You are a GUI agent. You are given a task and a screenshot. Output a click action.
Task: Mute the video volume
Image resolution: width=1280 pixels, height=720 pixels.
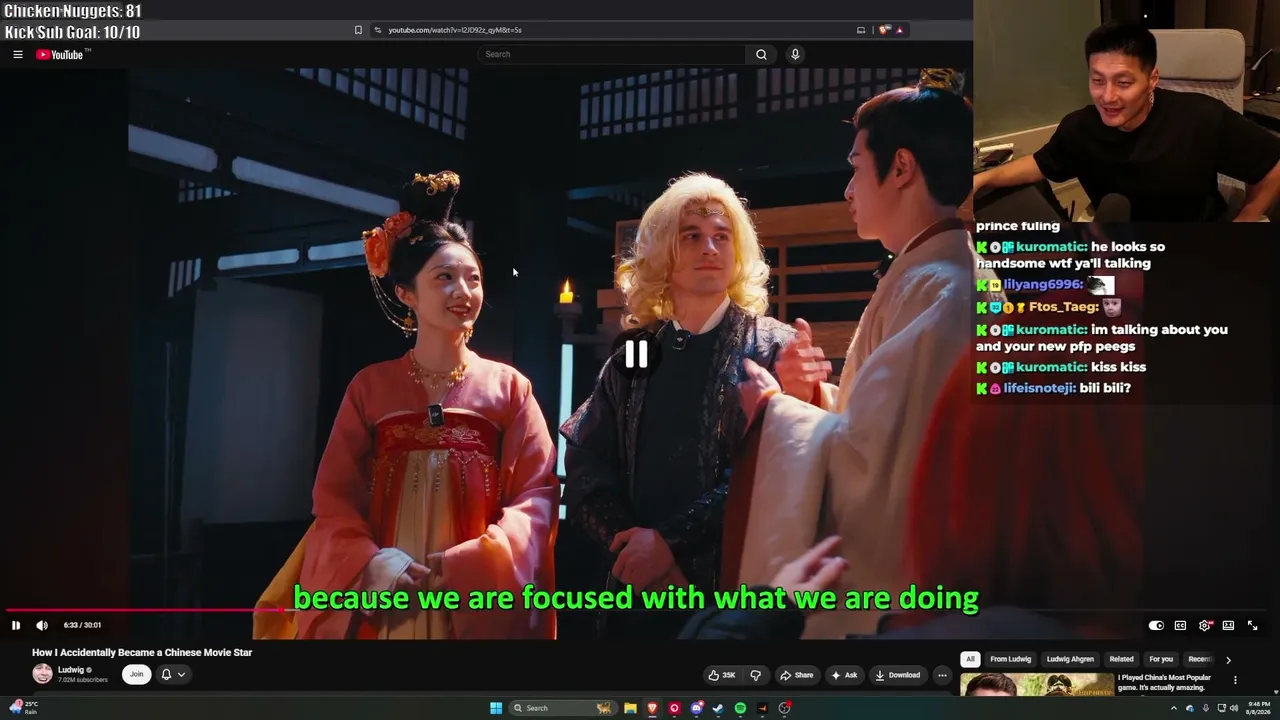click(42, 625)
